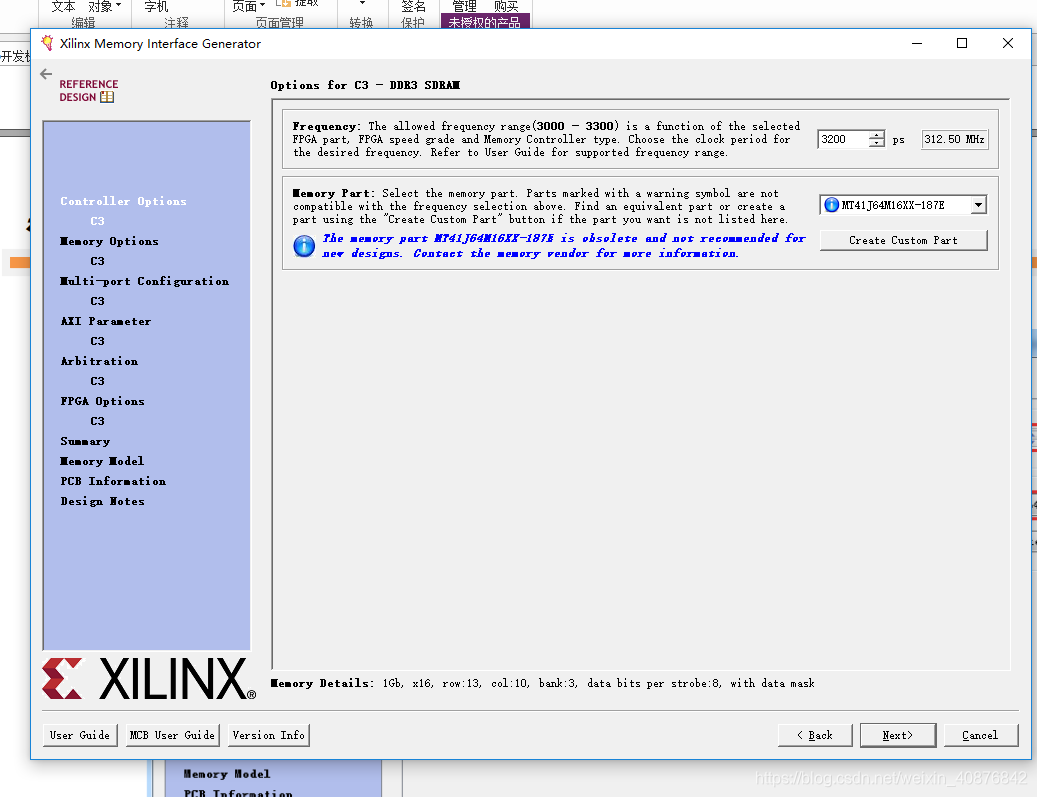Open the memory part dropdown arrow
The width and height of the screenshot is (1037, 797).
(978, 205)
